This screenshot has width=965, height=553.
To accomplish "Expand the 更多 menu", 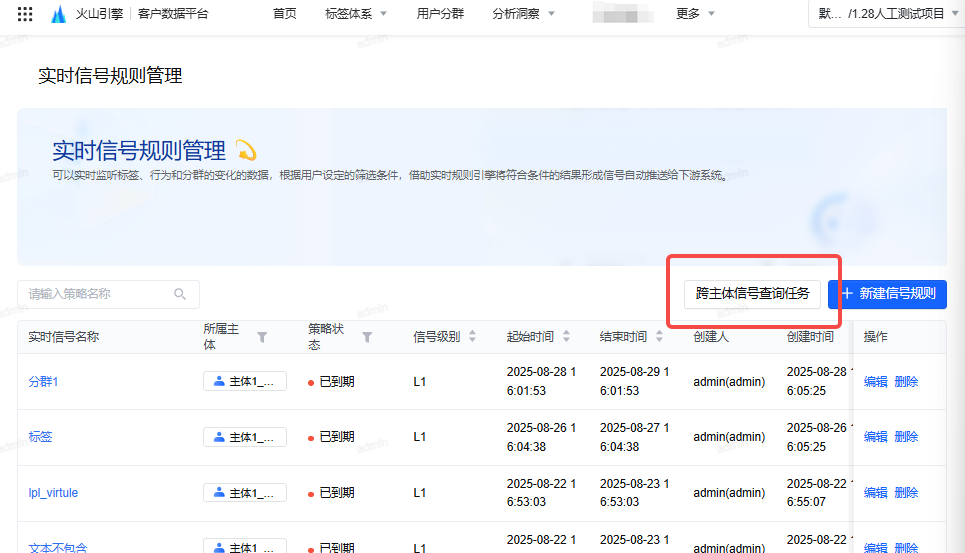I will (695, 14).
